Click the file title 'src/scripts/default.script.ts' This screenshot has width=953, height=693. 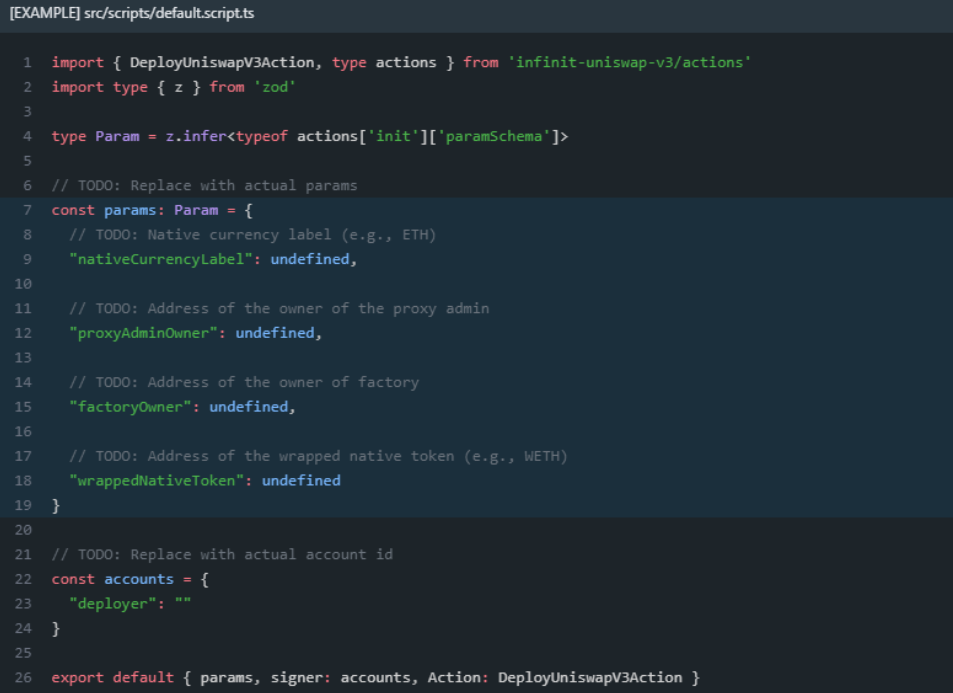(x=169, y=13)
